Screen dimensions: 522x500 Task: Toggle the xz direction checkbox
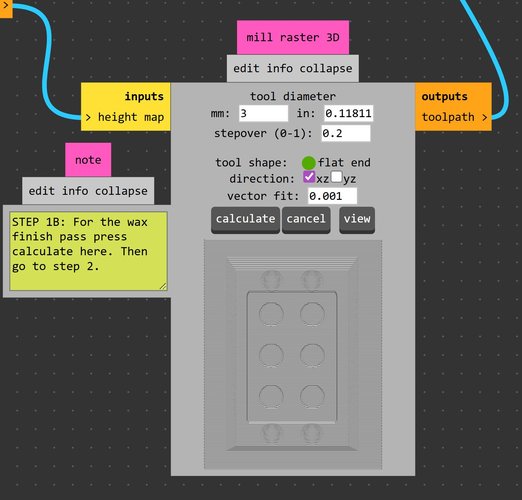[x=309, y=177]
